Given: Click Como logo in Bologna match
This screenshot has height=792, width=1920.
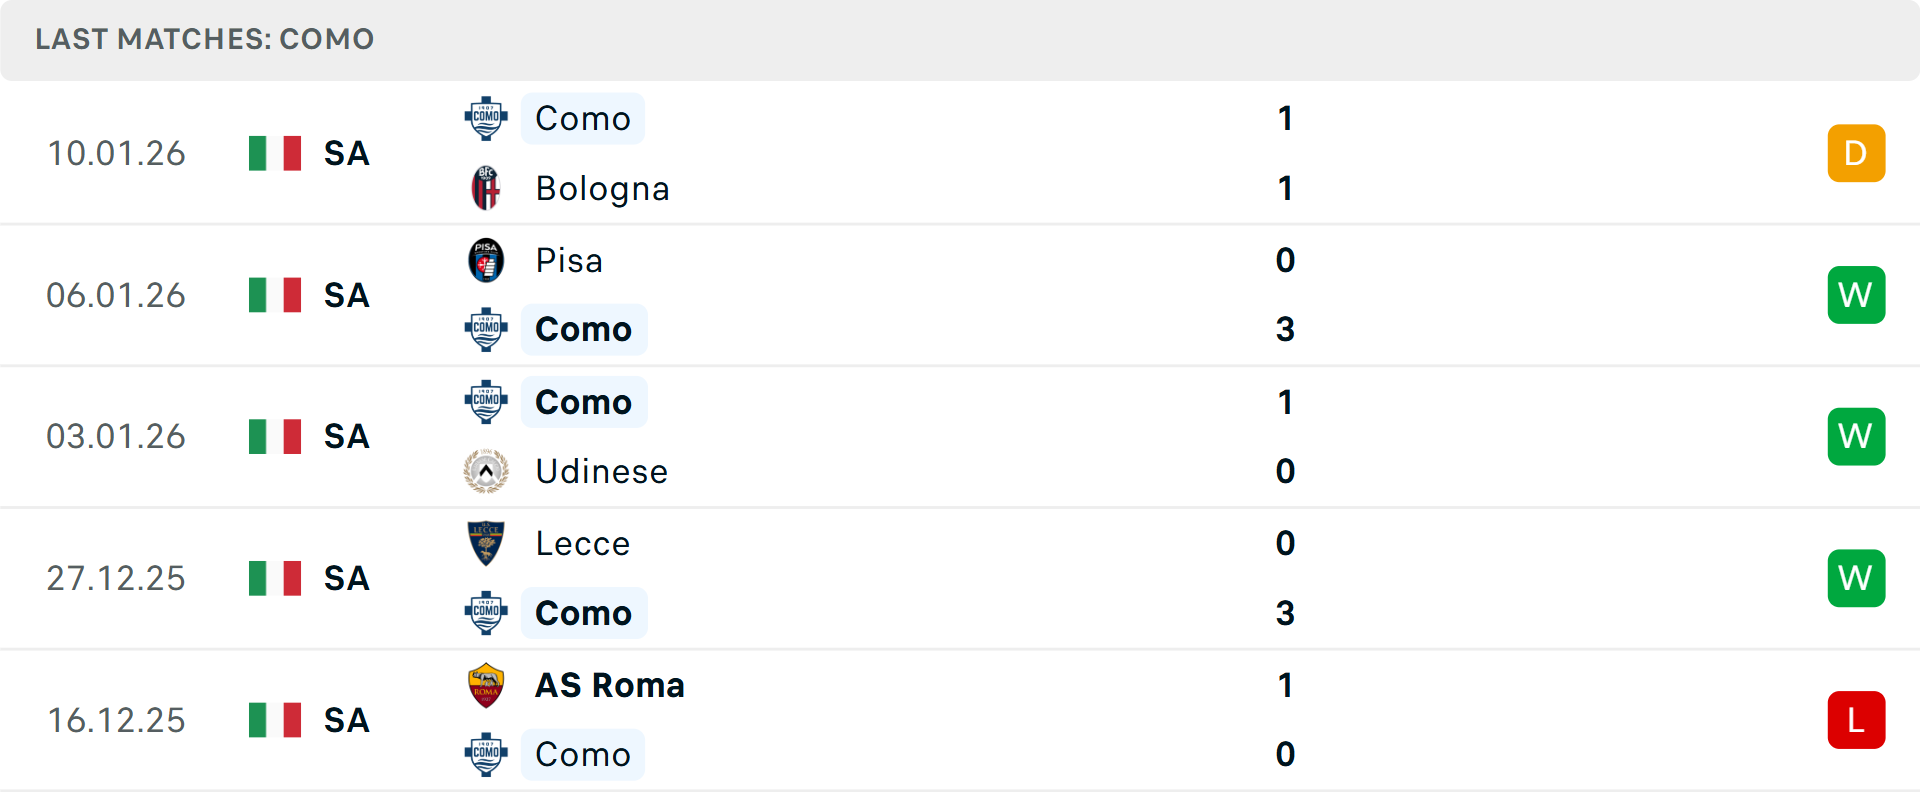Looking at the screenshot, I should click(x=486, y=118).
